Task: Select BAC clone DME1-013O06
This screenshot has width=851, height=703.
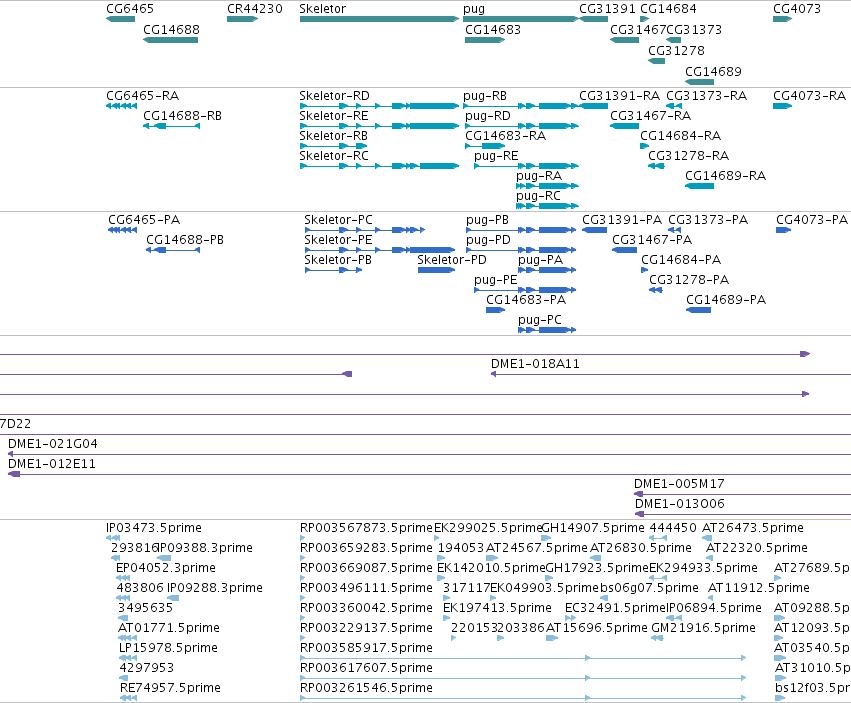Action: 679,504
